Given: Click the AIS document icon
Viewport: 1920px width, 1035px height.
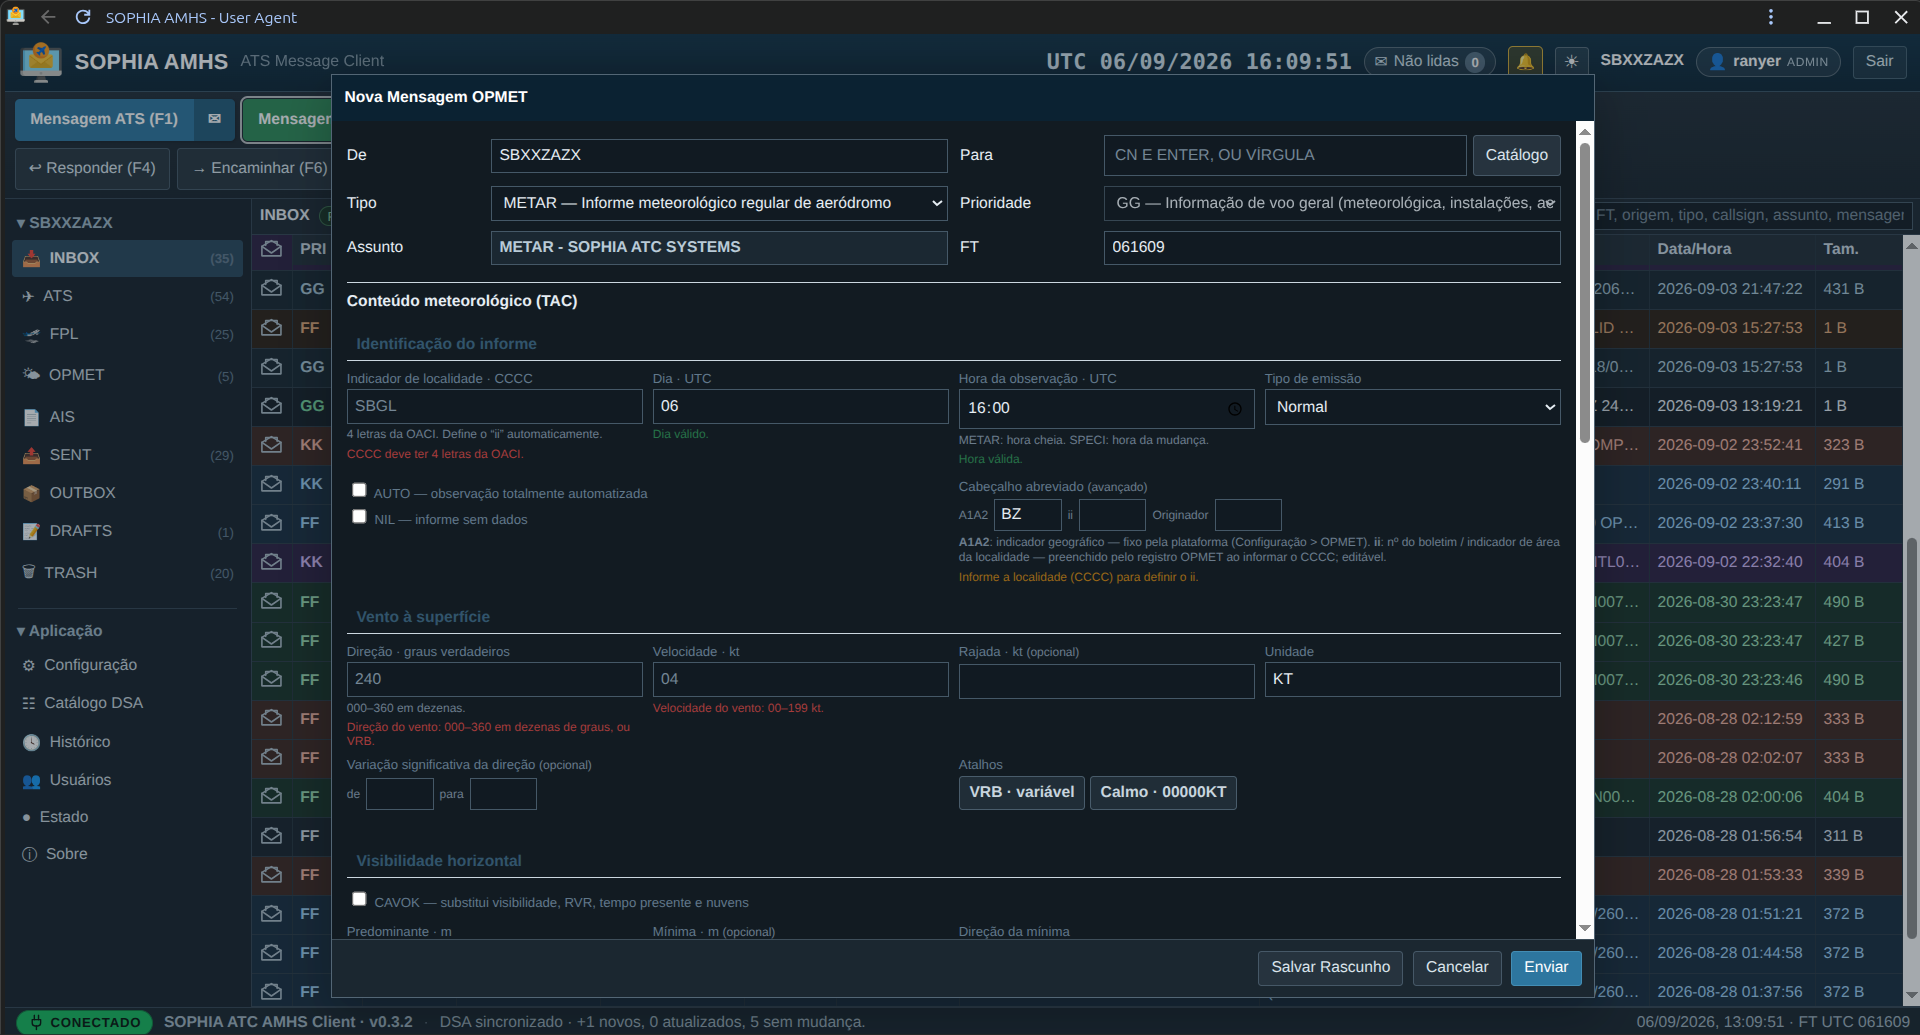Looking at the screenshot, I should point(31,417).
